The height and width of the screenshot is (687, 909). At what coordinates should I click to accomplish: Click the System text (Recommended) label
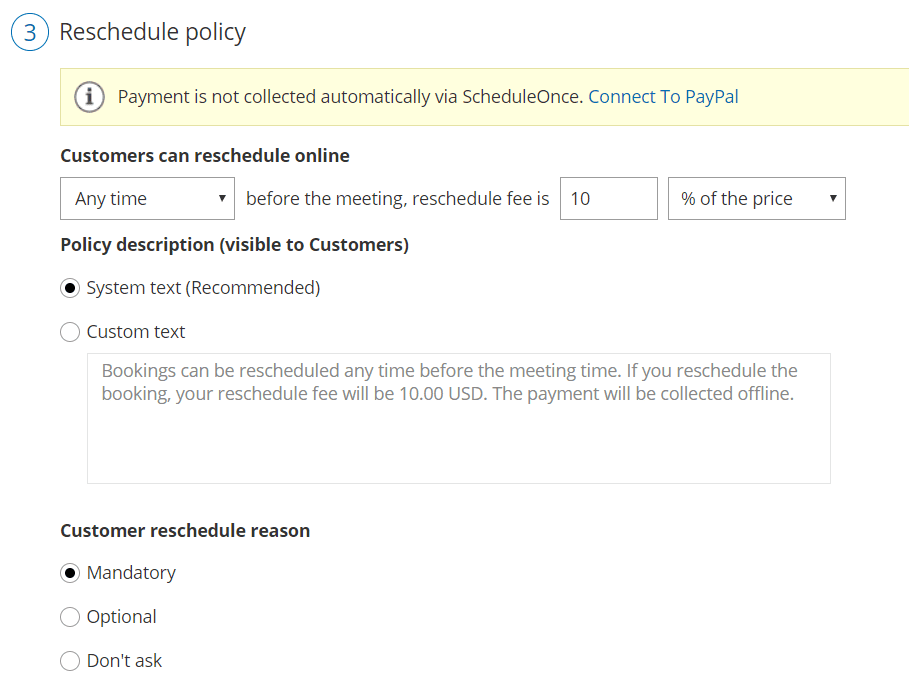point(203,288)
